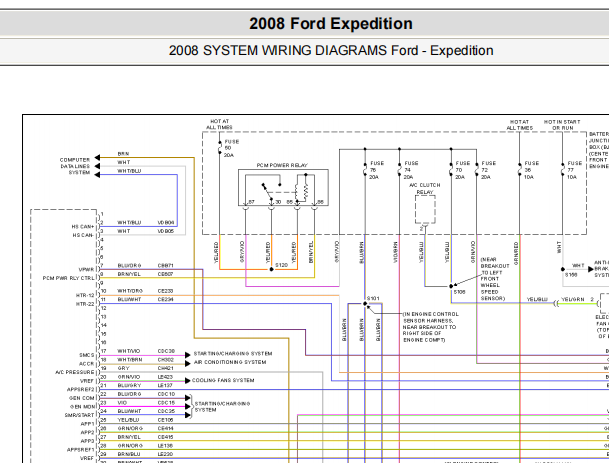Click the 'ACCR' pin label
Image resolution: width=609 pixels, height=463 pixels.
pyautogui.click(x=87, y=364)
